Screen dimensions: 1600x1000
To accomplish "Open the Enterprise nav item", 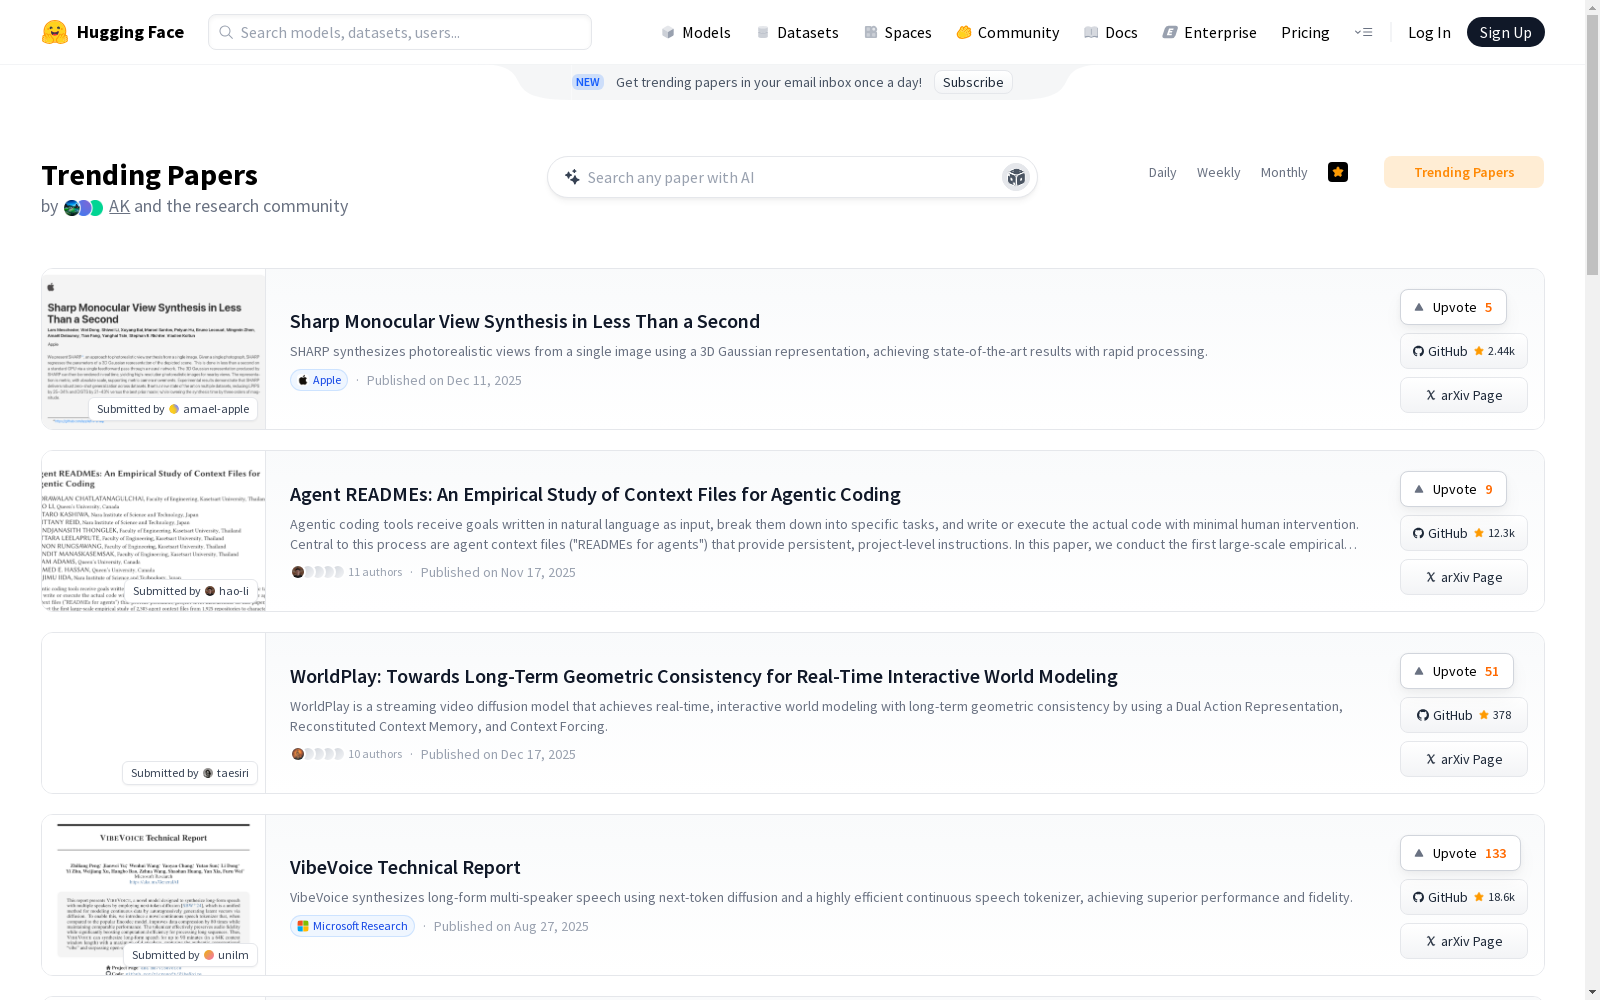I will point(1210,32).
